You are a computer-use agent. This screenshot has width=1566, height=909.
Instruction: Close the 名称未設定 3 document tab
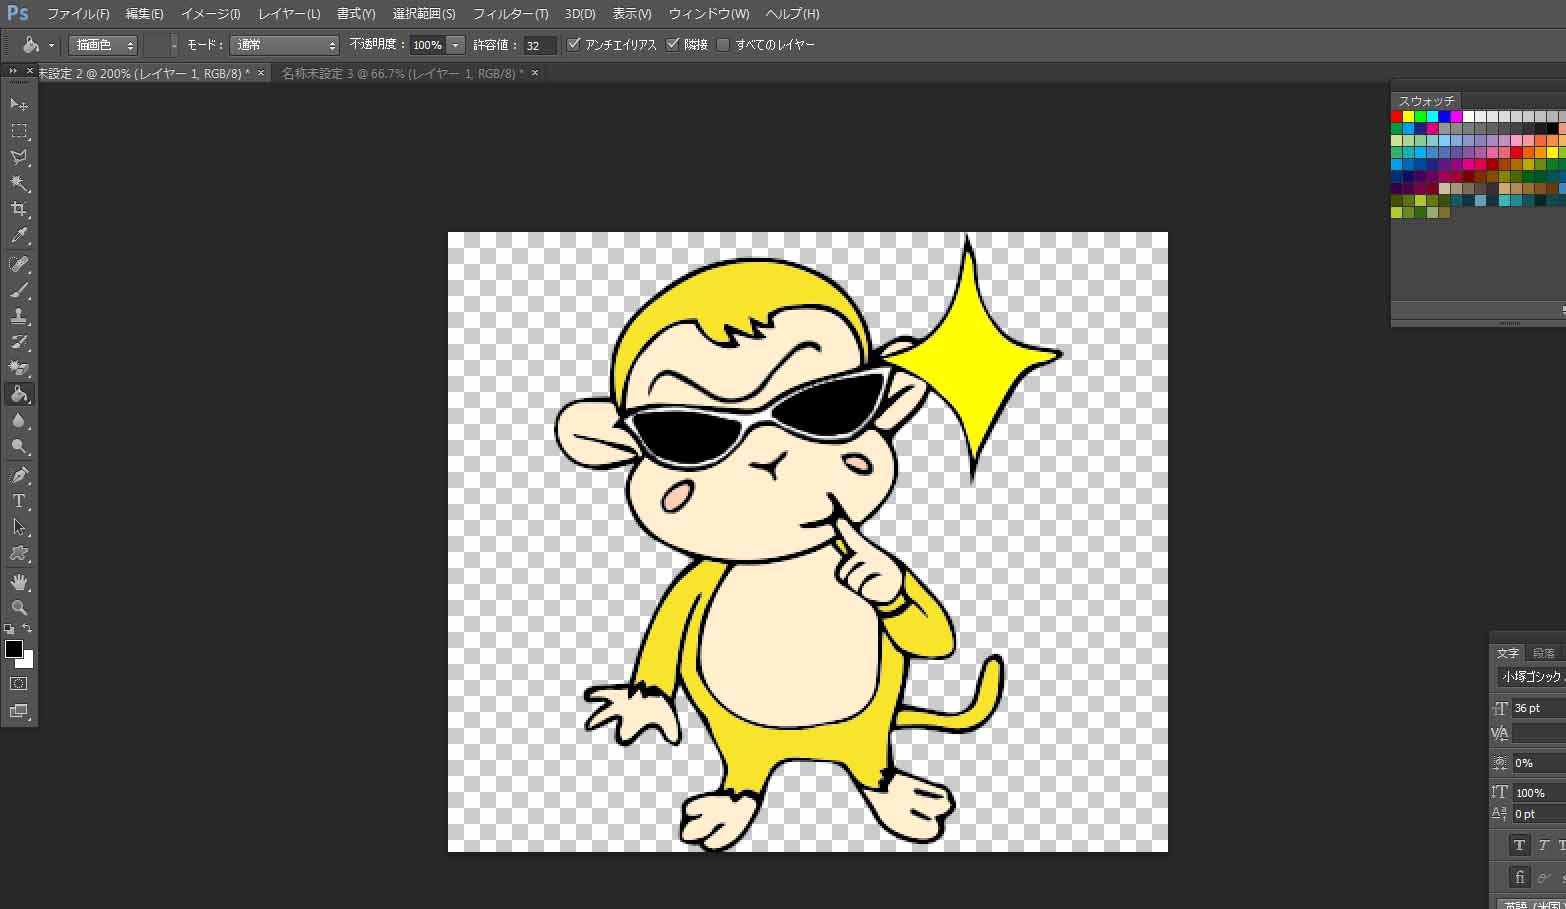point(535,73)
